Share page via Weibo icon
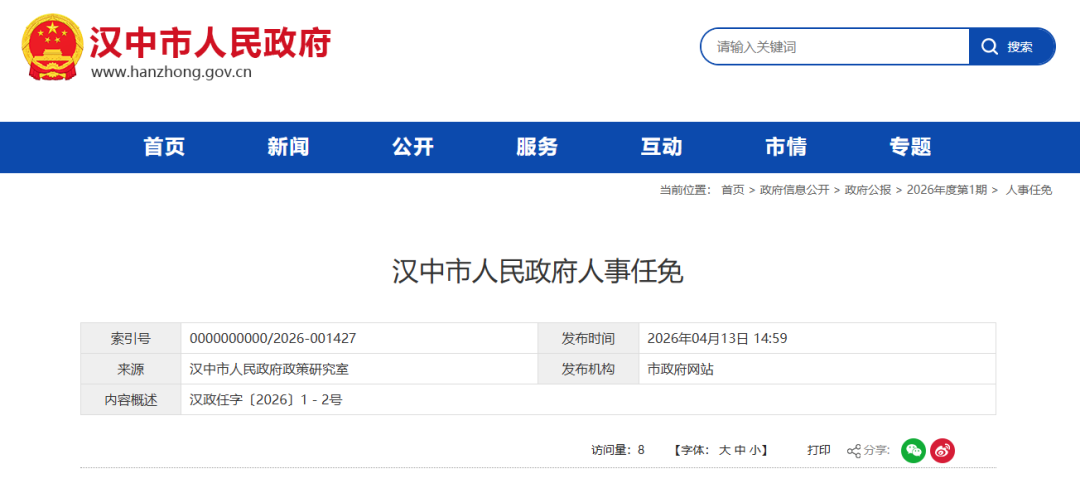Viewport: 1080px width, 493px height. pos(942,451)
